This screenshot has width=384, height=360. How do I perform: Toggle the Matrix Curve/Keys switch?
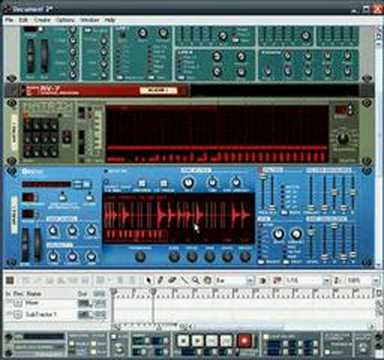(81, 112)
